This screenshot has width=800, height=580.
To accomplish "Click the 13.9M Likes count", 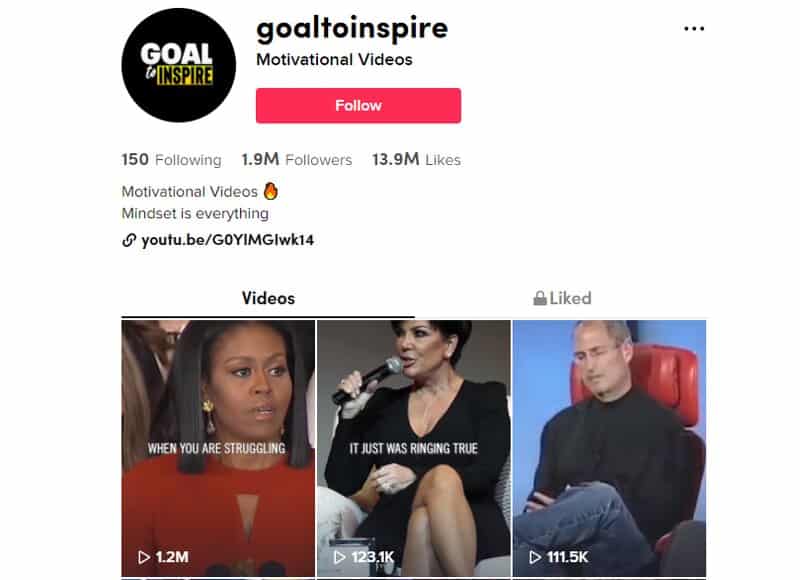I will pos(416,160).
